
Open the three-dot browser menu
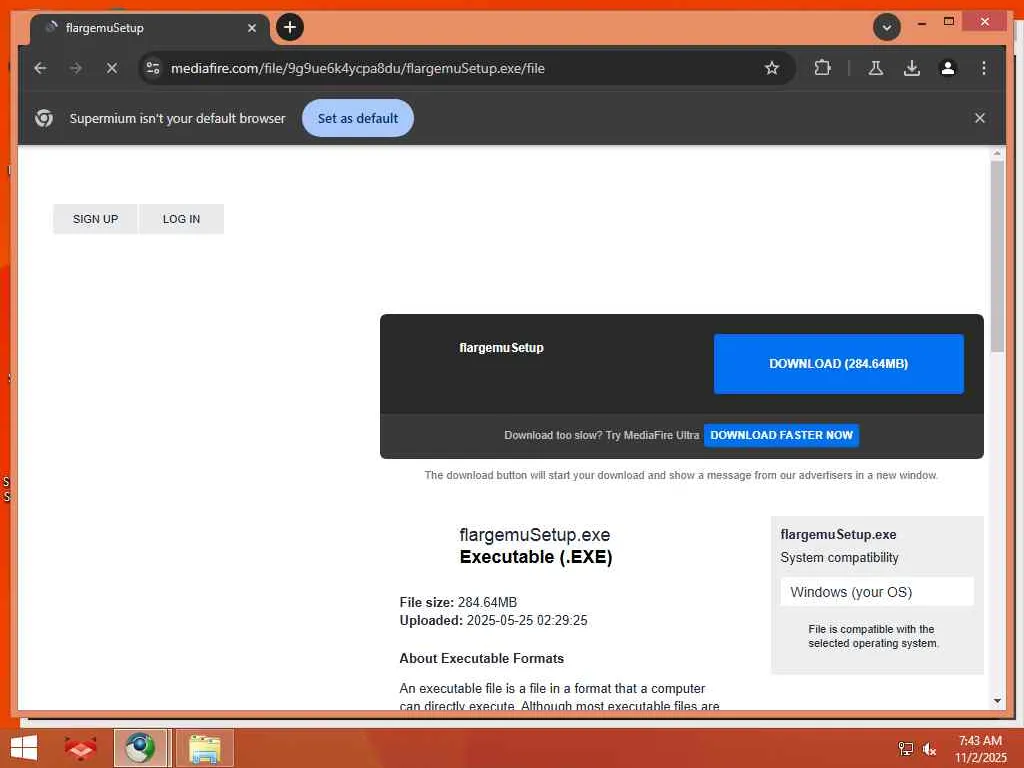(984, 68)
